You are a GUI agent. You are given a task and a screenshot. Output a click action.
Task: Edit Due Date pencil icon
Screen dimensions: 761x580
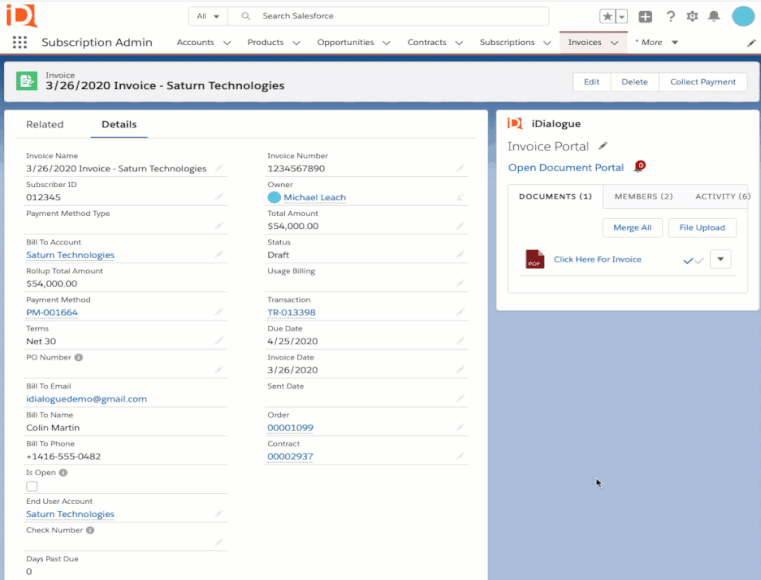click(x=460, y=341)
